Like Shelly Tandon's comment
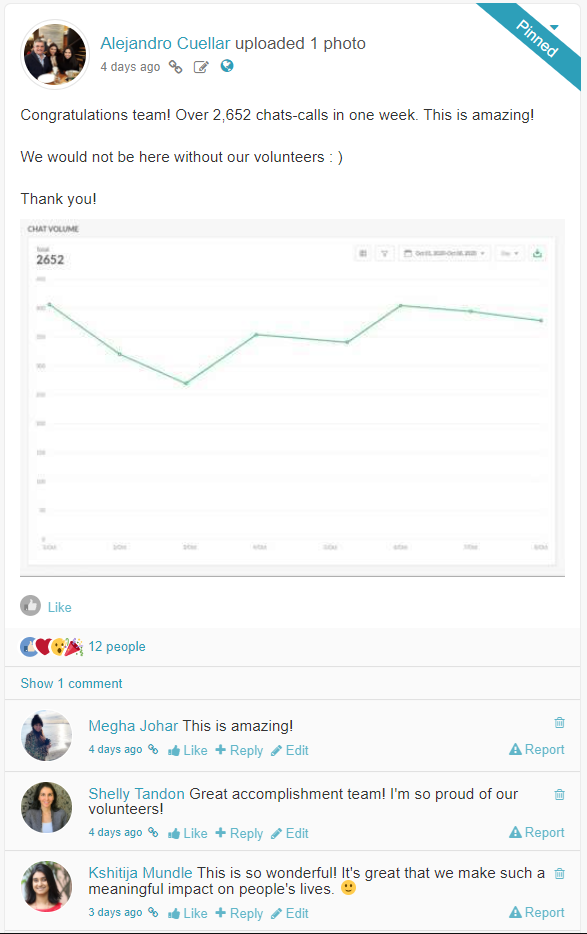587x934 pixels. point(188,833)
